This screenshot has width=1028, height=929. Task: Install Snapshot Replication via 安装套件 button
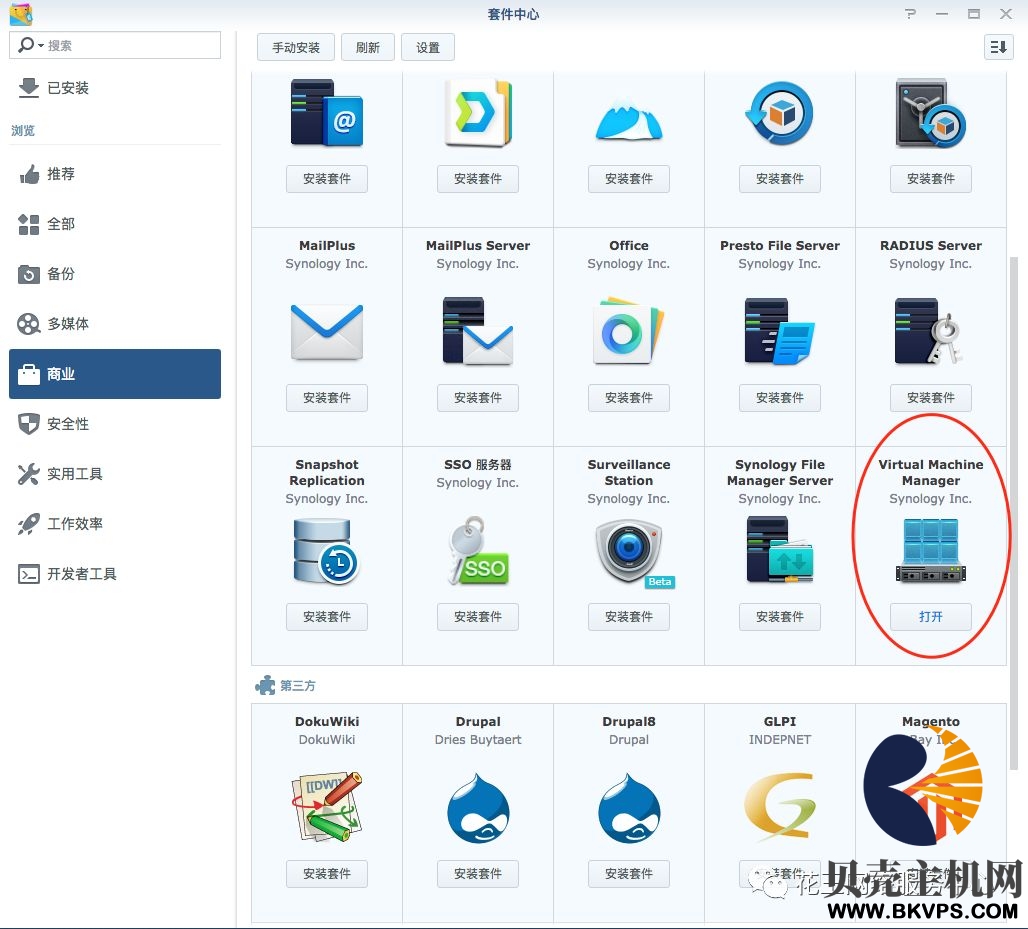point(326,617)
